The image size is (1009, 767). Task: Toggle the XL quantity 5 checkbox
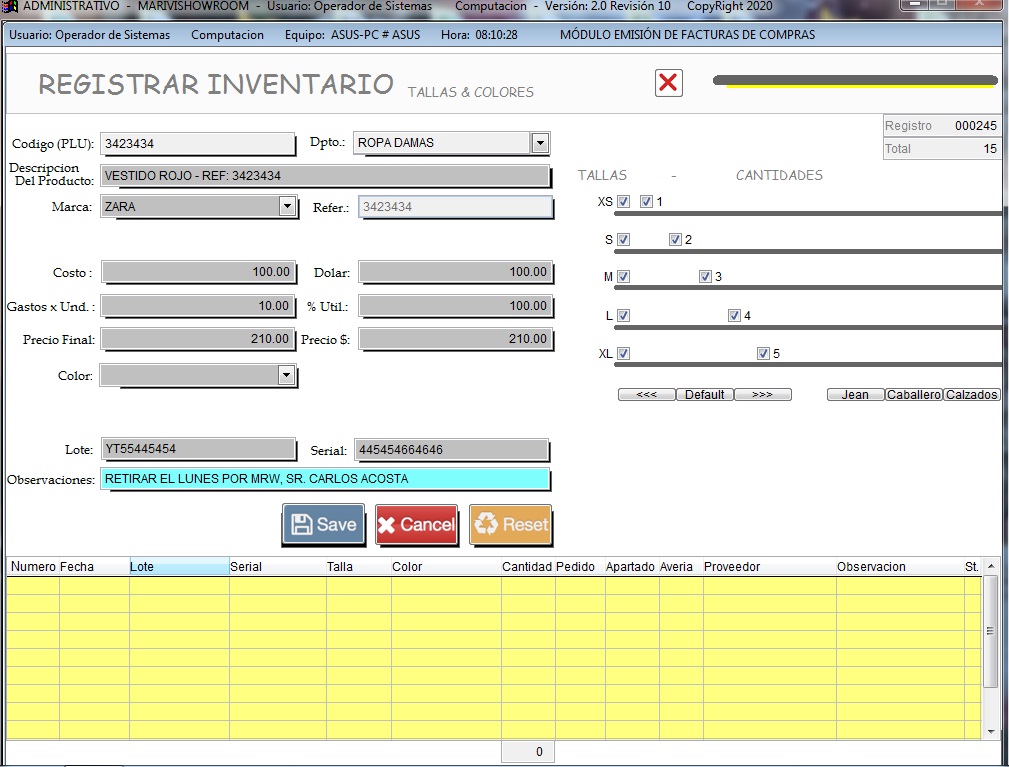763,353
